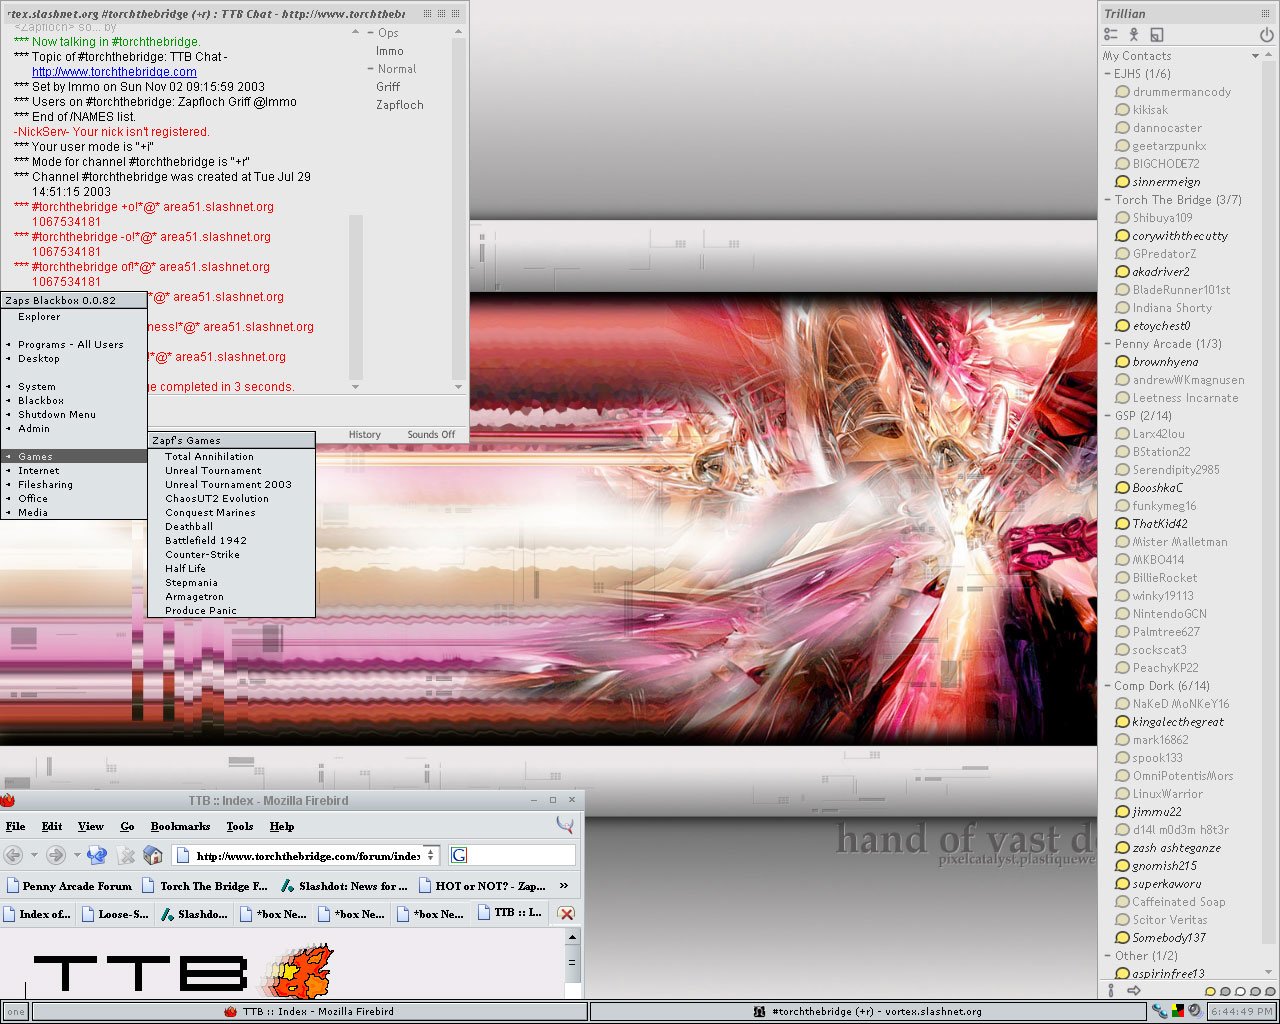Click the status bubble next to sinnermeign

pyautogui.click(x=1122, y=182)
